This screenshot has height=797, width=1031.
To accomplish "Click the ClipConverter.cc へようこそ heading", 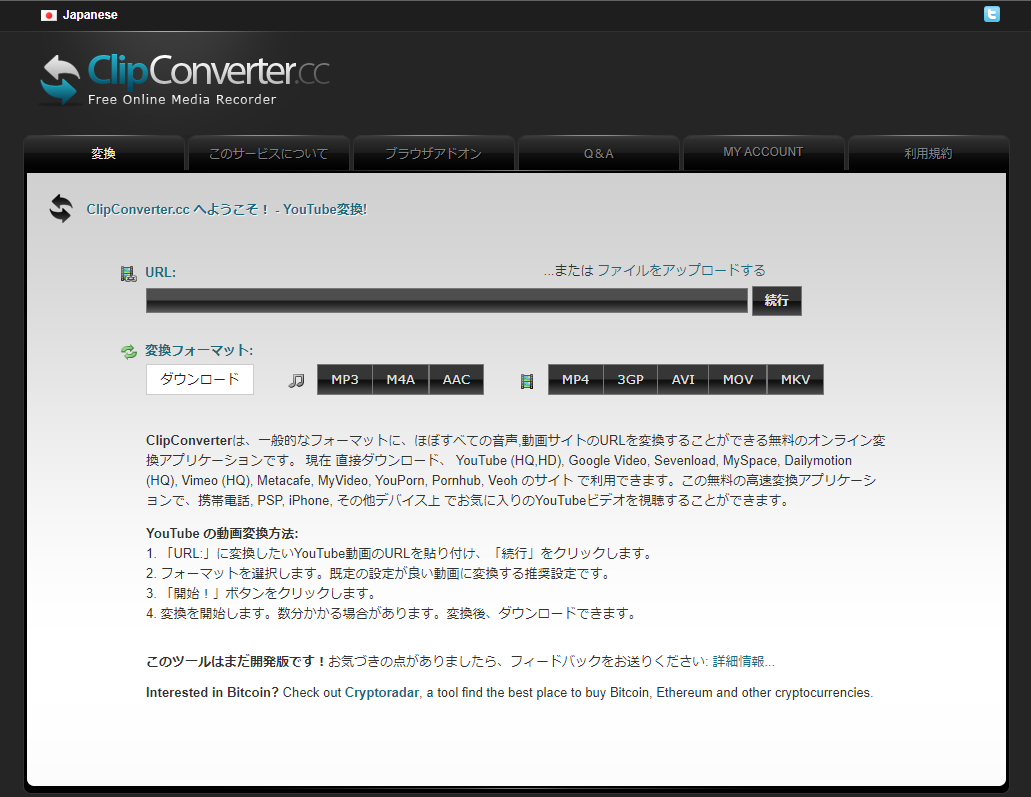I will [x=227, y=209].
